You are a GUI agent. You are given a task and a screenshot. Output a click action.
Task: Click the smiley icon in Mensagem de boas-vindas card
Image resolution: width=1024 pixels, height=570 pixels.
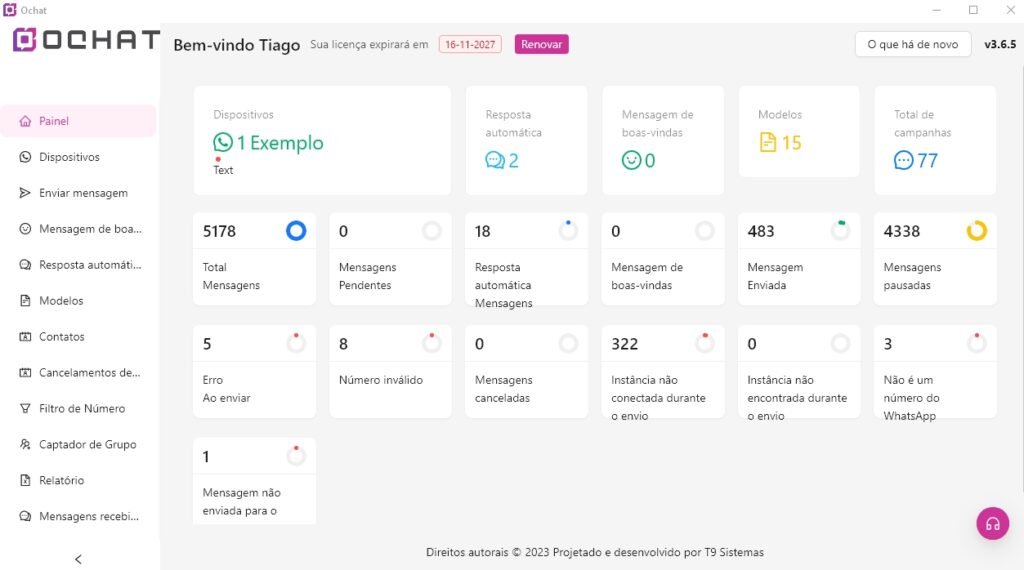(631, 161)
